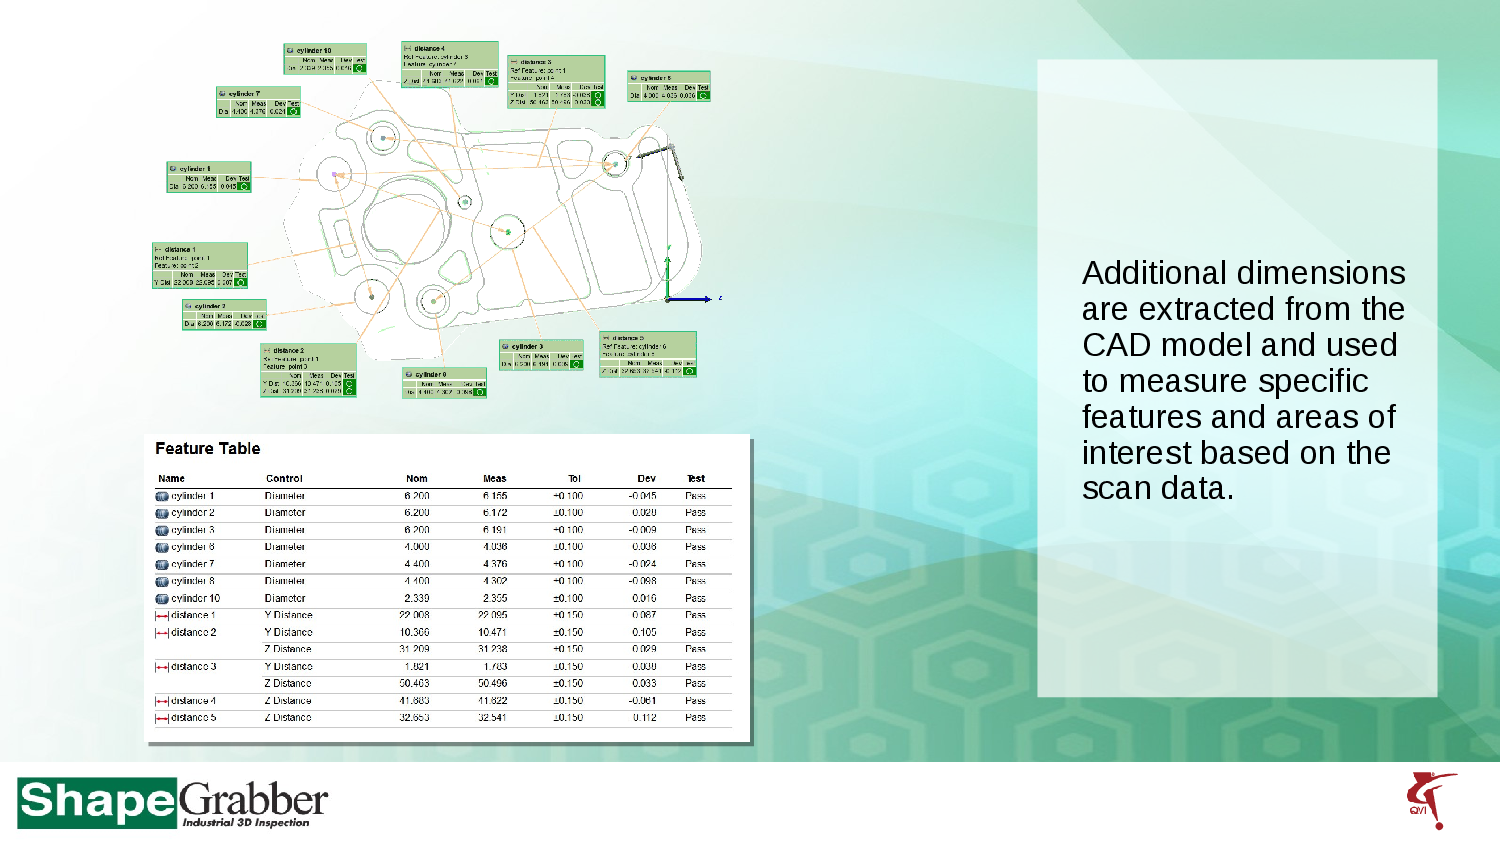
Task: Click the cylinder 1 icon in Feature Table
Action: click(x=162, y=496)
